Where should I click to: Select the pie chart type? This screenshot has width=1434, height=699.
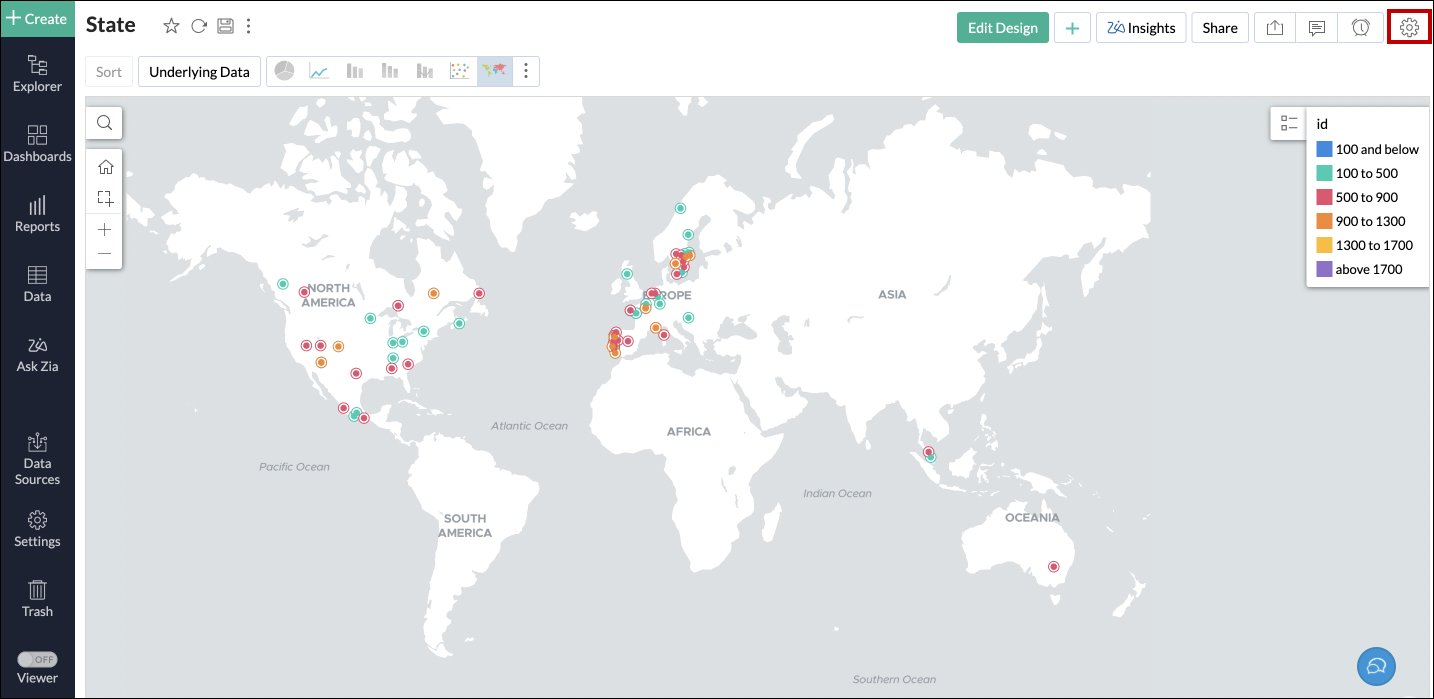(285, 71)
